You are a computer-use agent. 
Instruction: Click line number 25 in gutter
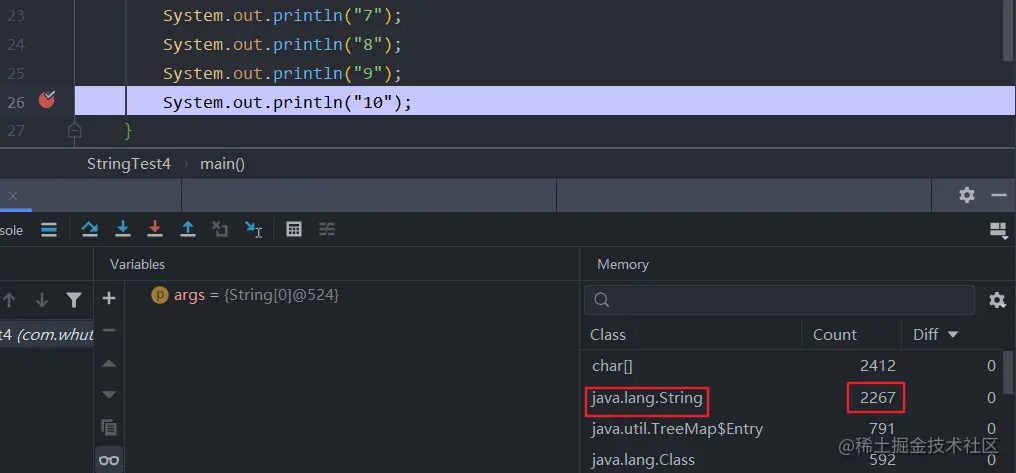tap(16, 73)
